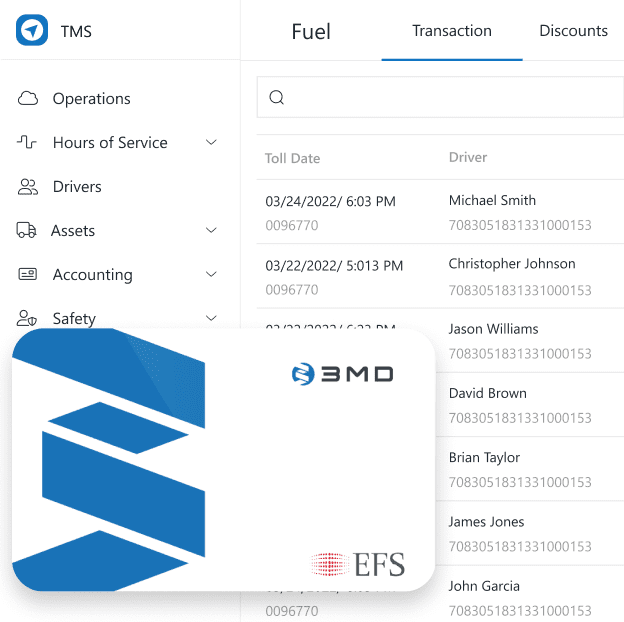Click card number under Brian Taylor

pyautogui.click(x=520, y=482)
